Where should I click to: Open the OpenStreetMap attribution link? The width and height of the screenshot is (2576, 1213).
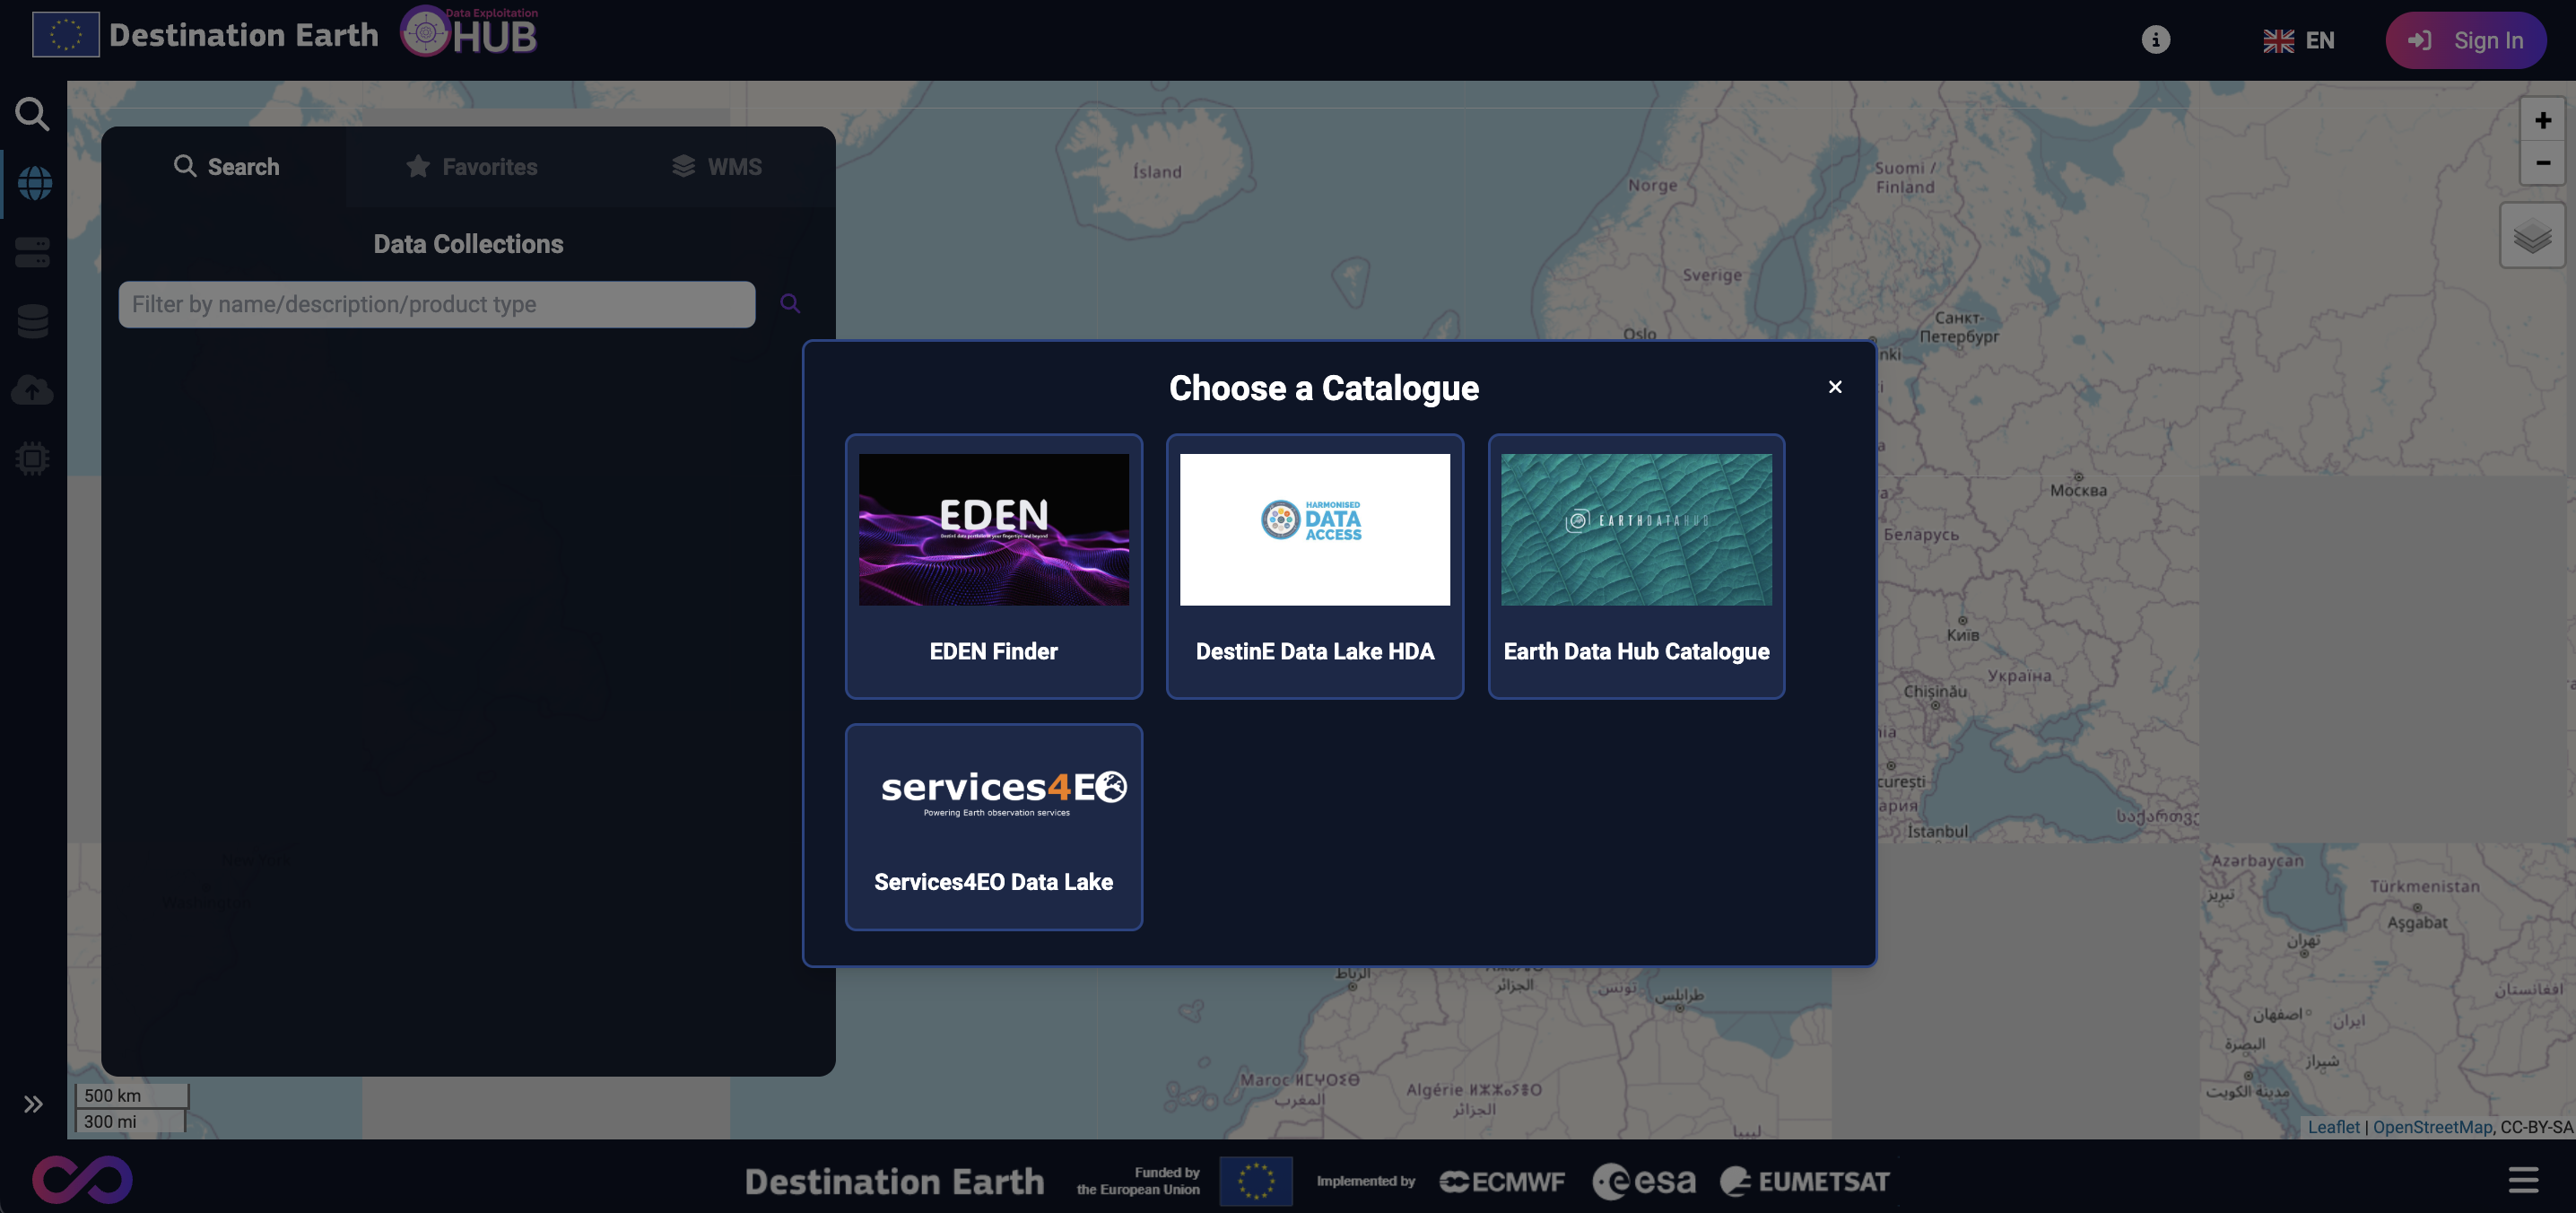2432,1127
